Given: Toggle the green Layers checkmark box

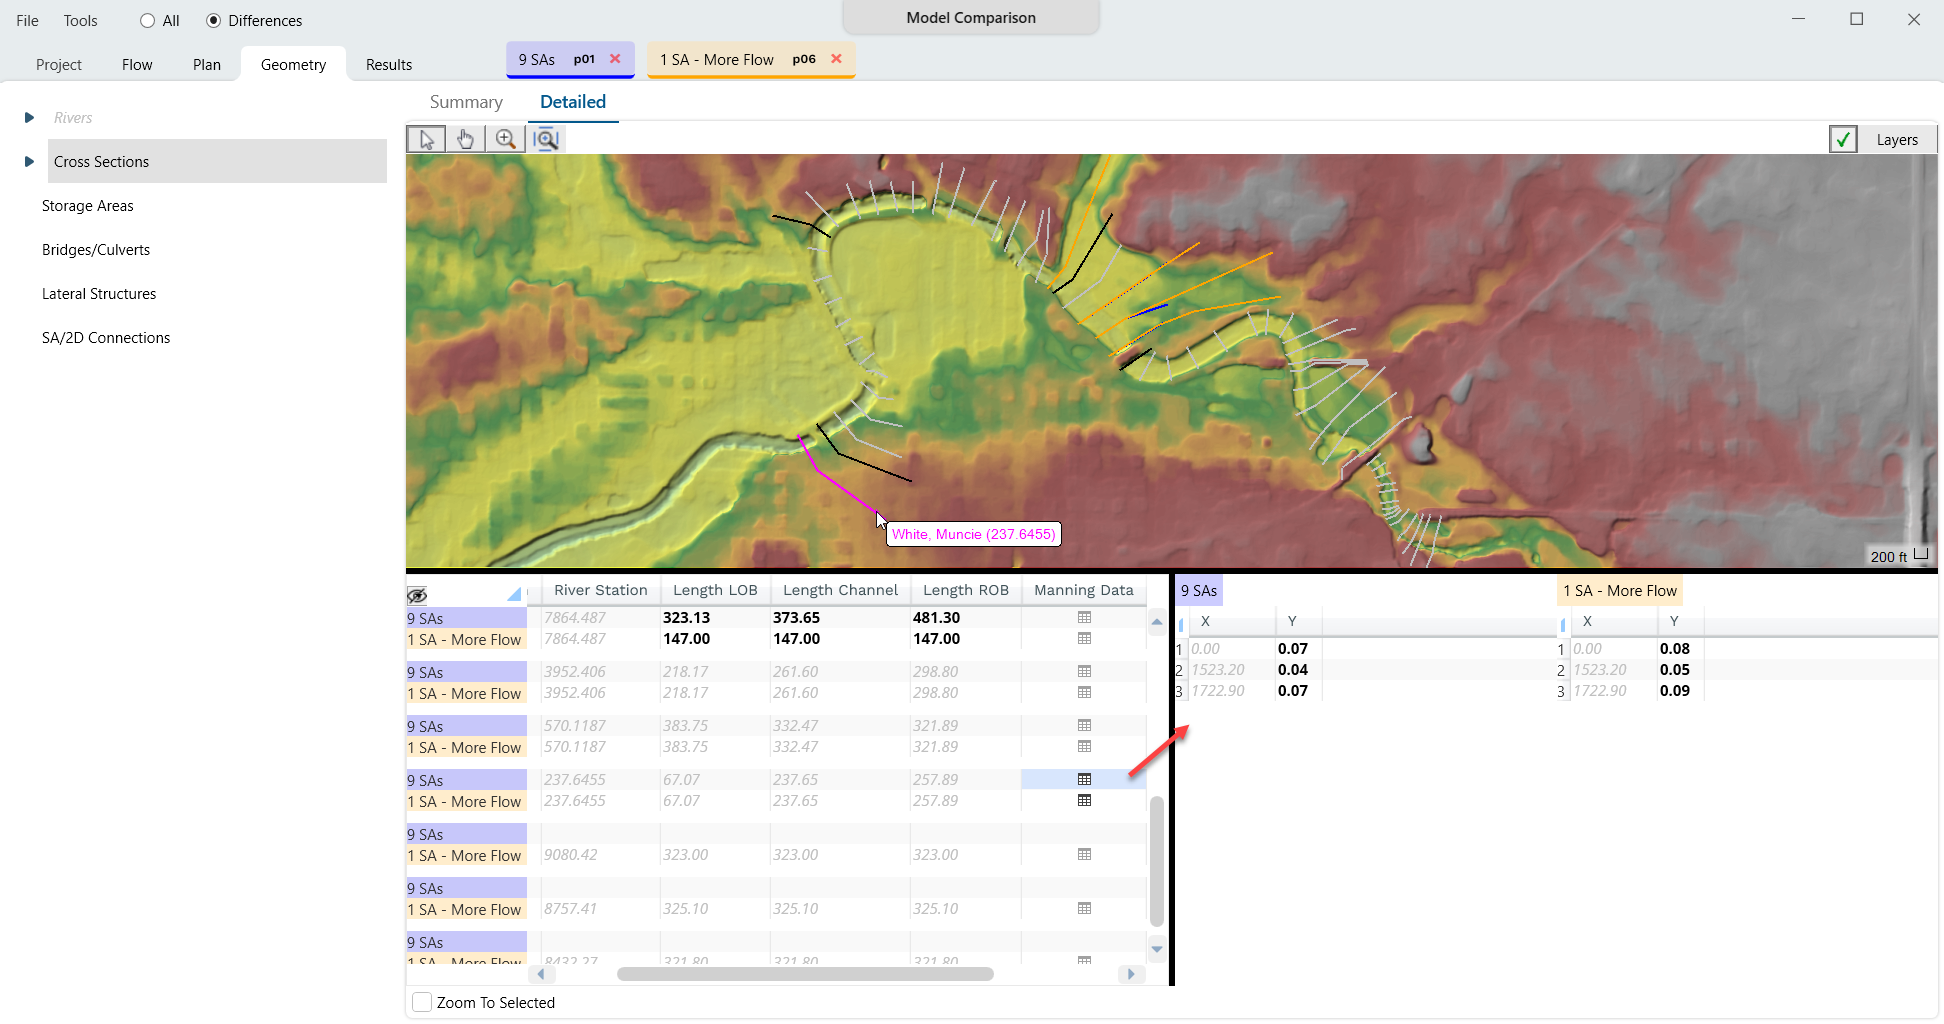Looking at the screenshot, I should click(1842, 140).
